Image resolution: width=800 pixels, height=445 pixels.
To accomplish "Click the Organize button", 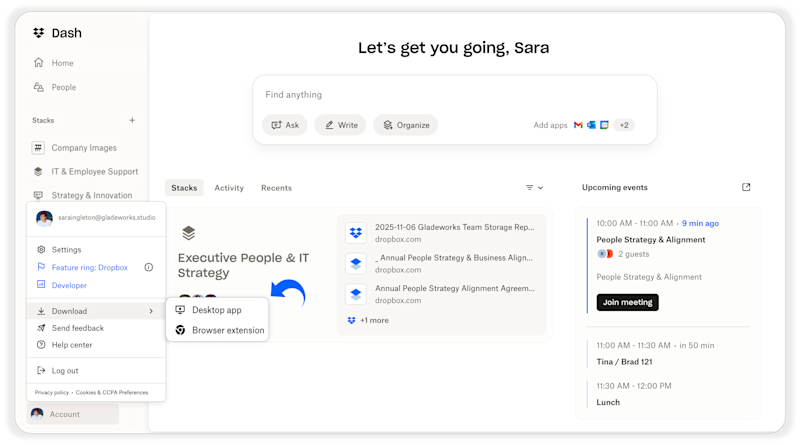I will pyautogui.click(x=406, y=125).
